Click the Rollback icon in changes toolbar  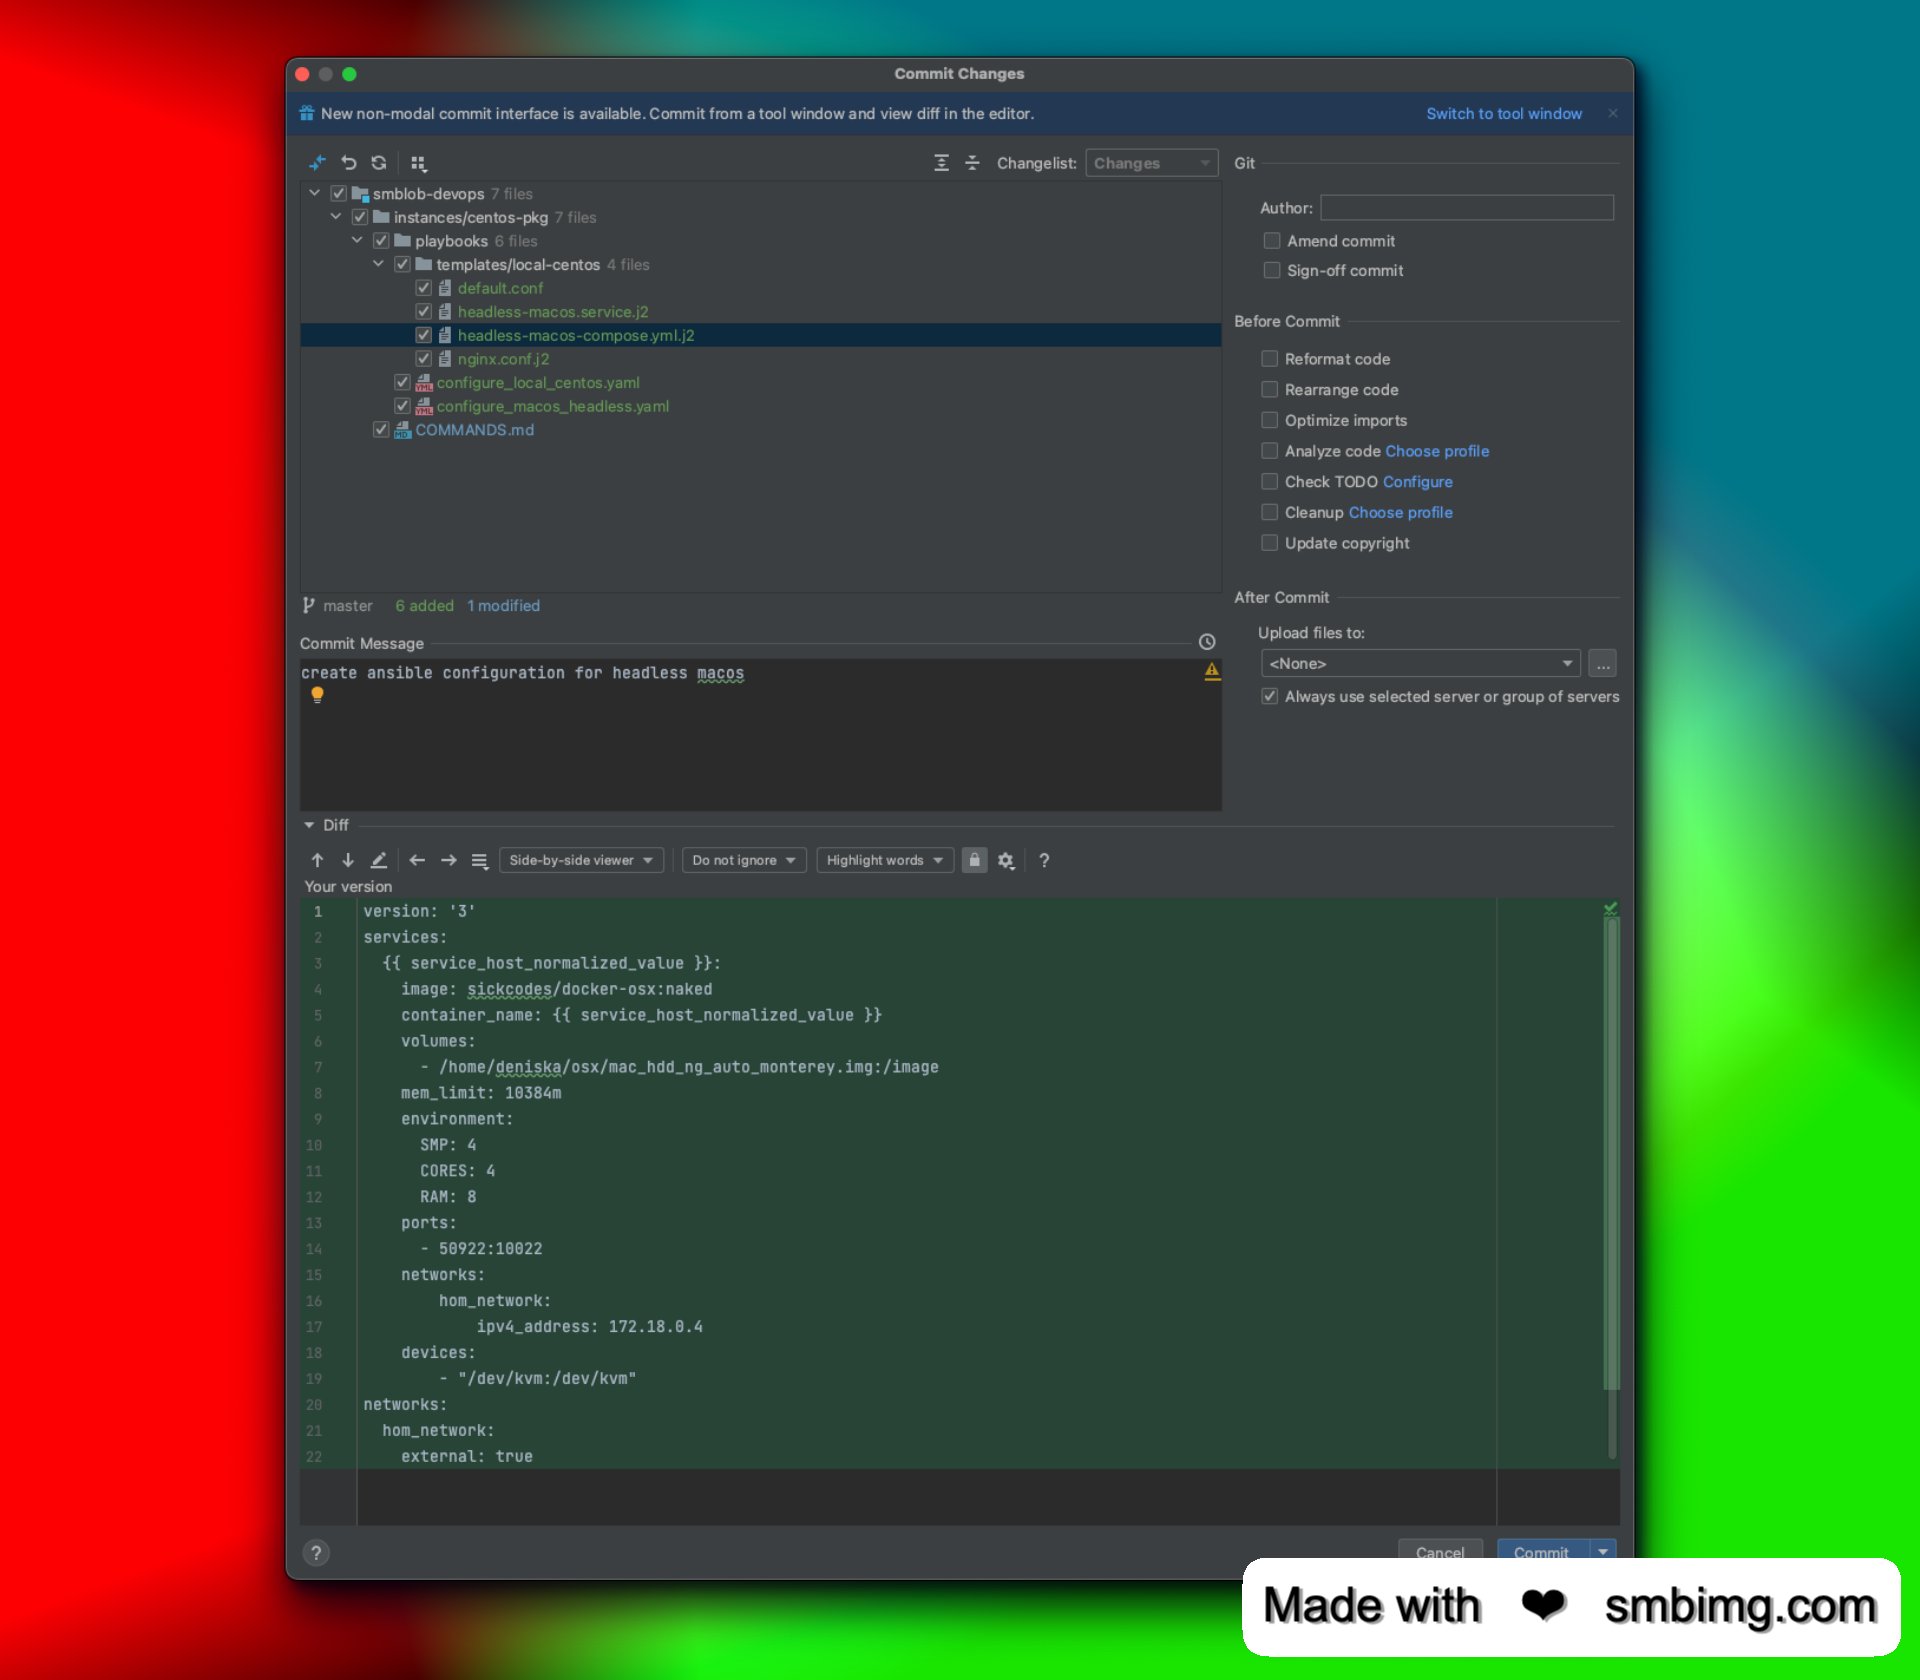pos(349,163)
